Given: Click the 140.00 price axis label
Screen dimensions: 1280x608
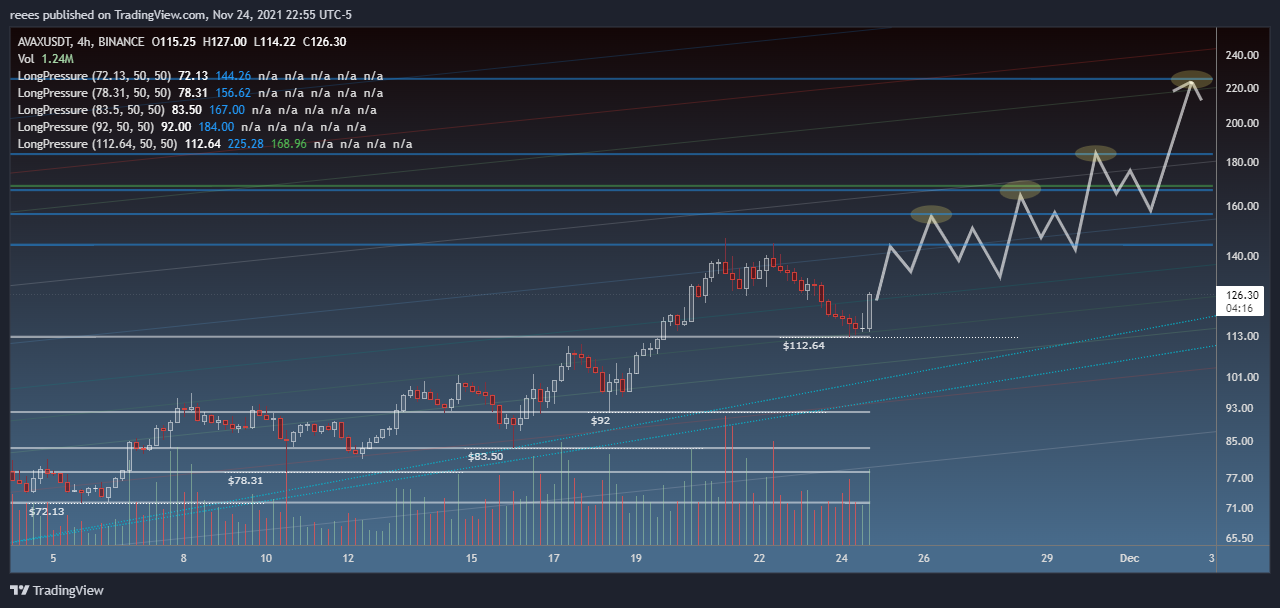Looking at the screenshot, I should (1240, 257).
